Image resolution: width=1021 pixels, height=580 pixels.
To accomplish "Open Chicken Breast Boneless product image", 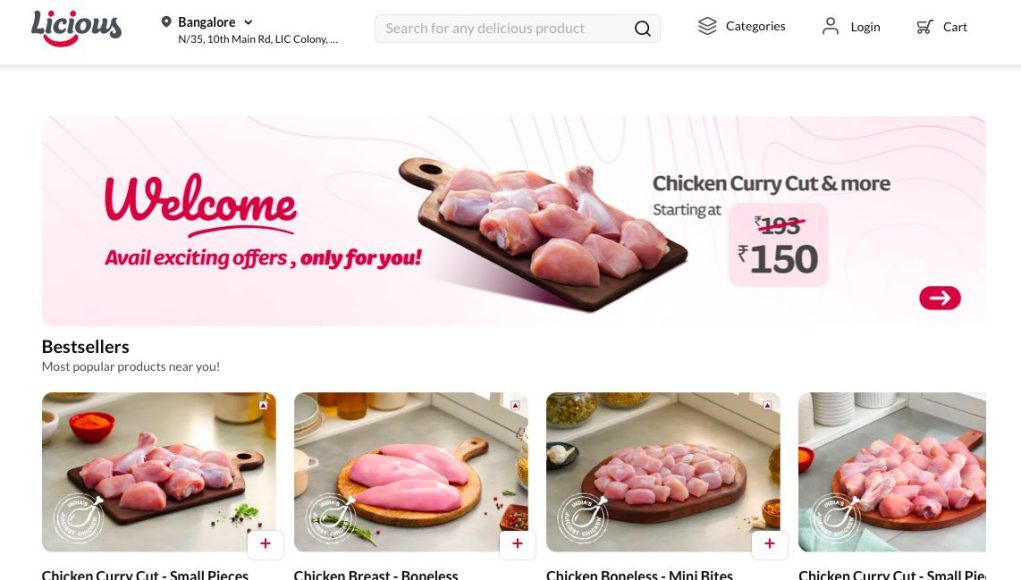I will [411, 472].
